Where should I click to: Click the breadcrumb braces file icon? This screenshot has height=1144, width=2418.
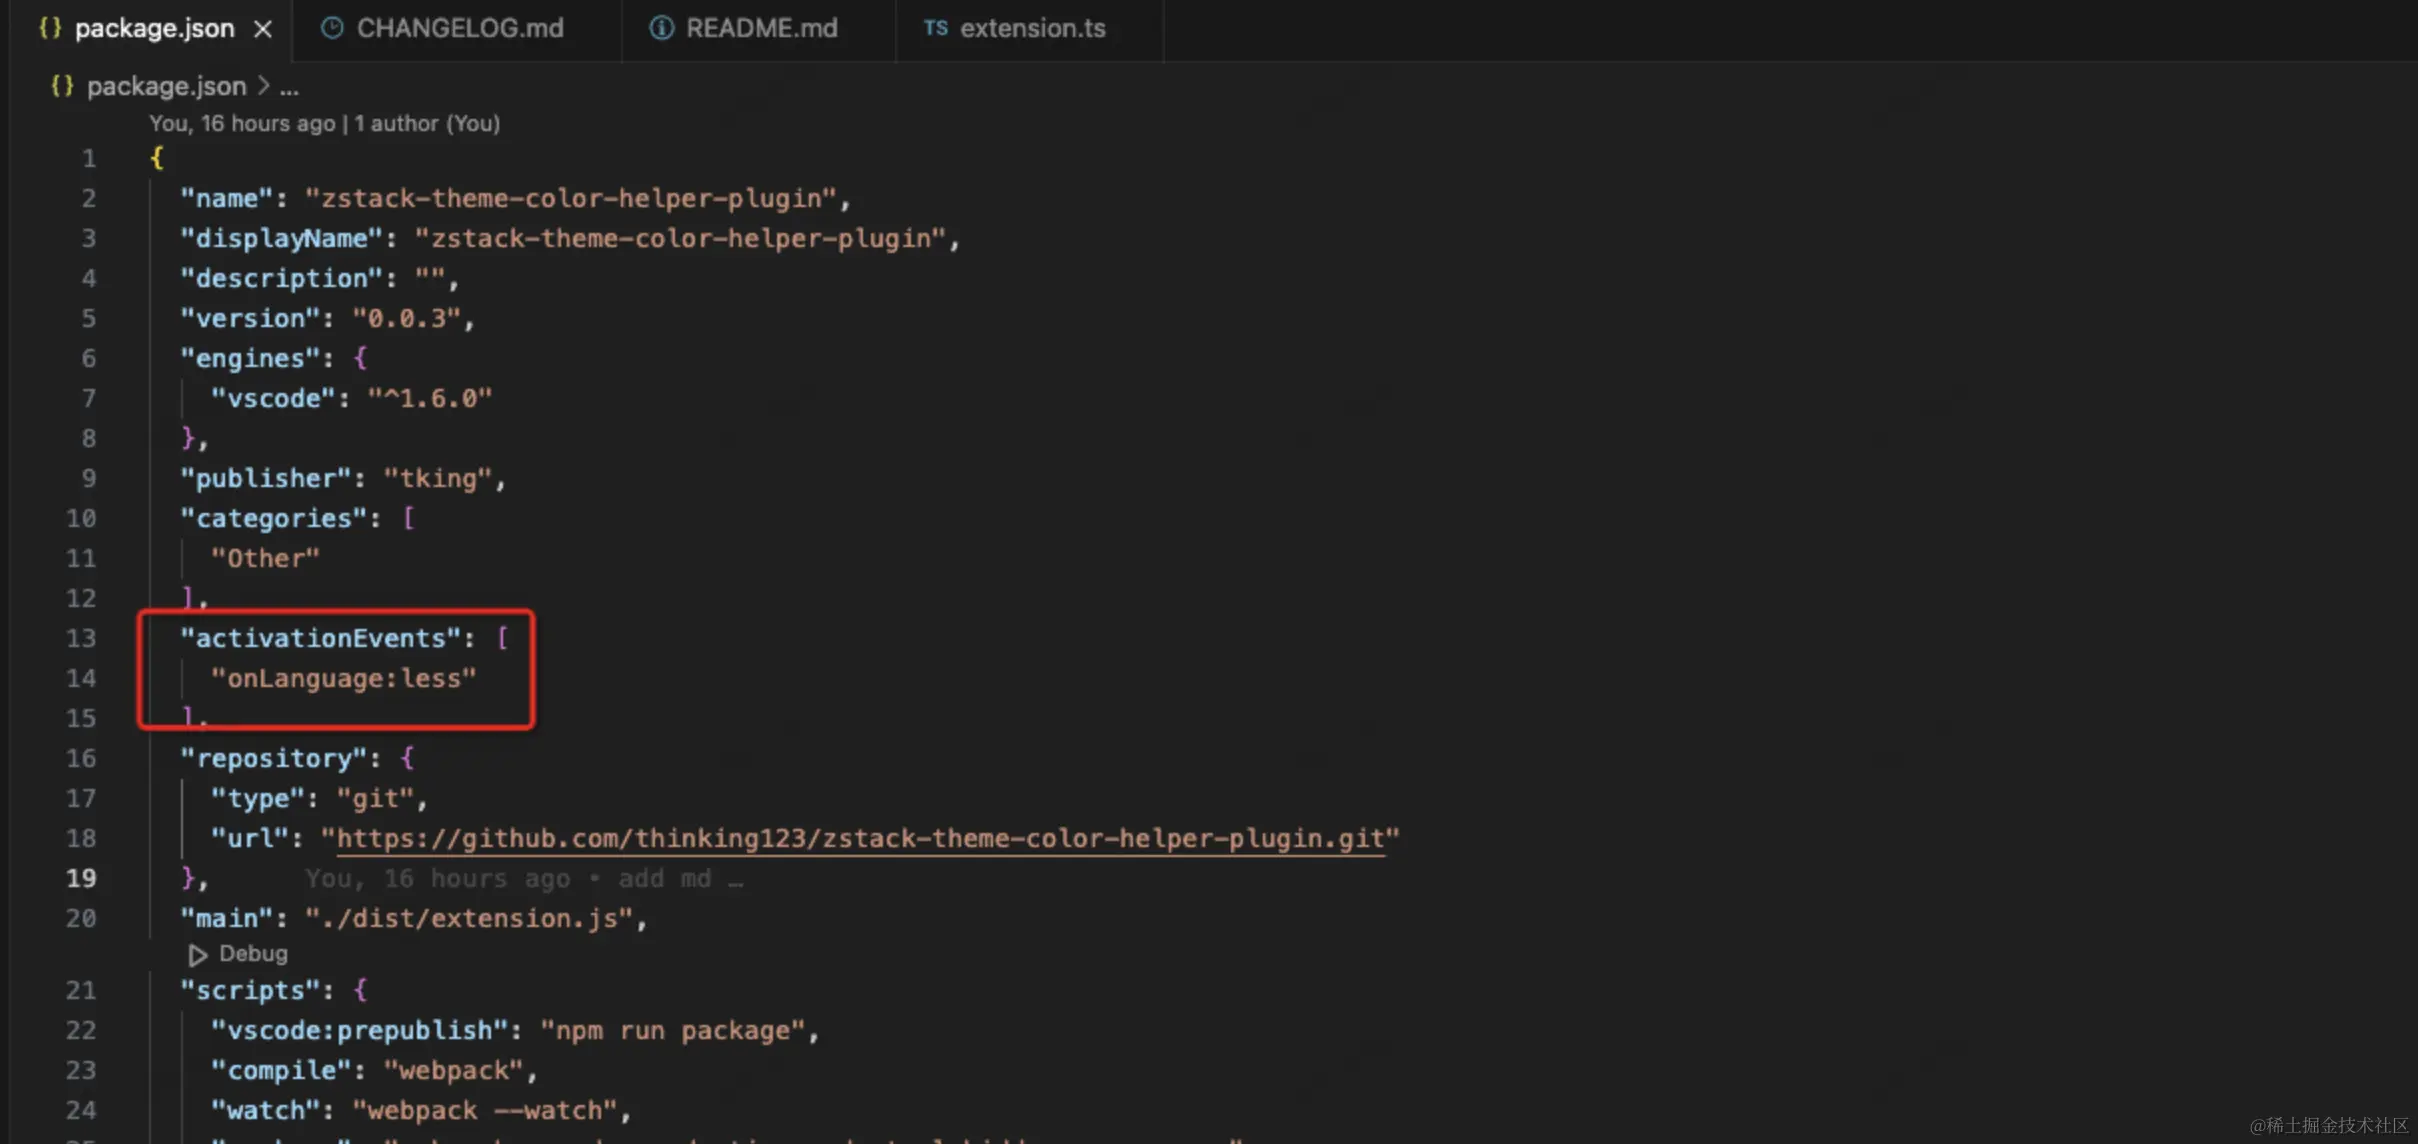pyautogui.click(x=62, y=86)
